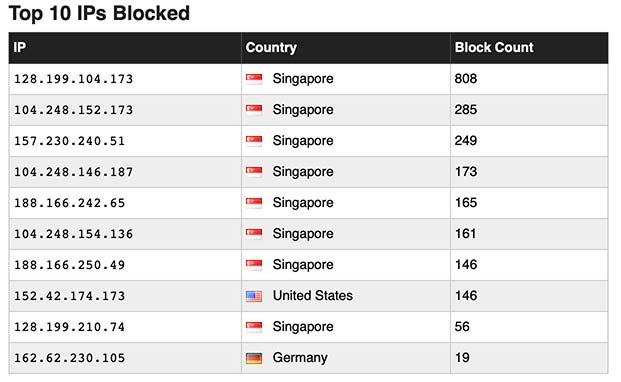This screenshot has width=621, height=382.
Task: Click the block count value 808
Action: point(466,79)
